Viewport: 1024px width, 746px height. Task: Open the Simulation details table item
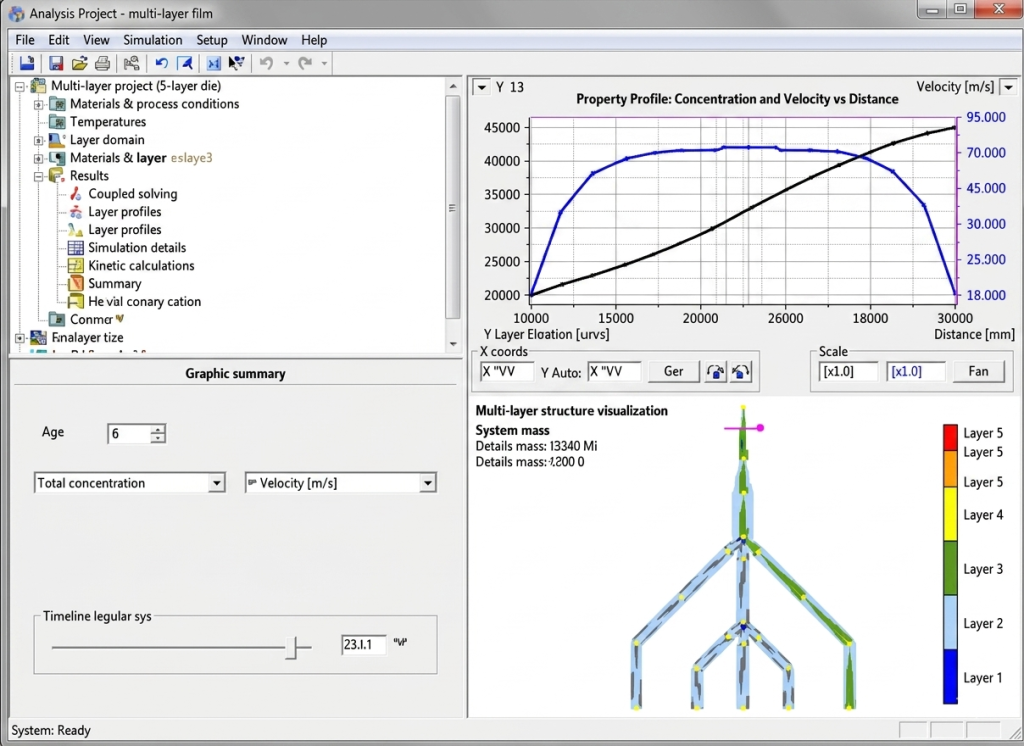tap(137, 248)
